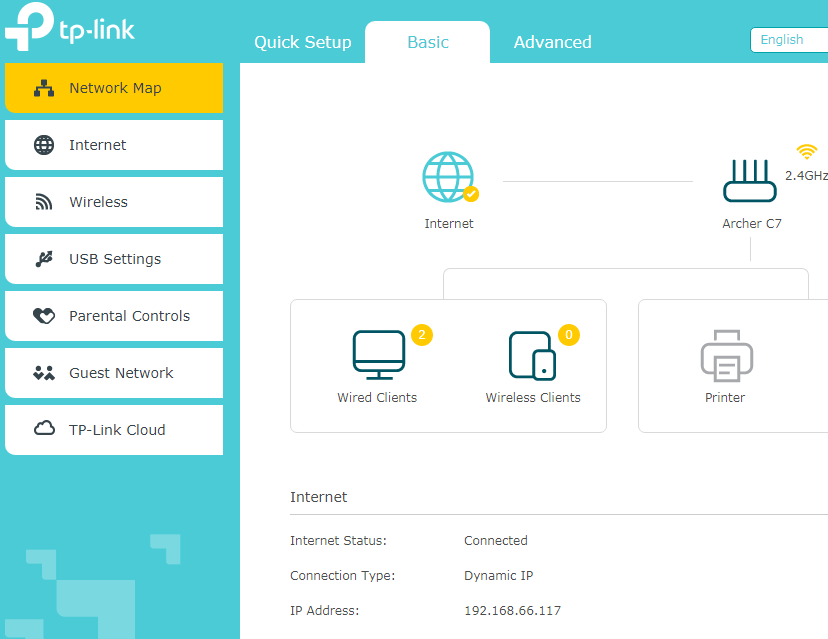Select the Basic tab
The width and height of the screenshot is (828, 639).
(x=428, y=42)
